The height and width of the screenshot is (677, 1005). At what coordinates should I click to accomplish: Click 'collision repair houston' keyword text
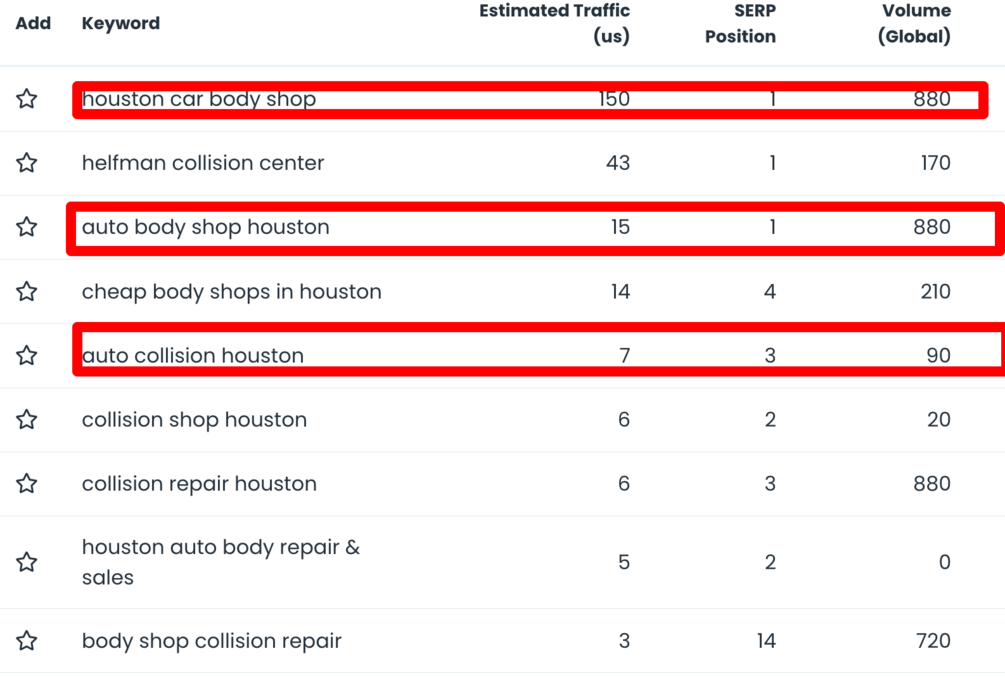(199, 484)
